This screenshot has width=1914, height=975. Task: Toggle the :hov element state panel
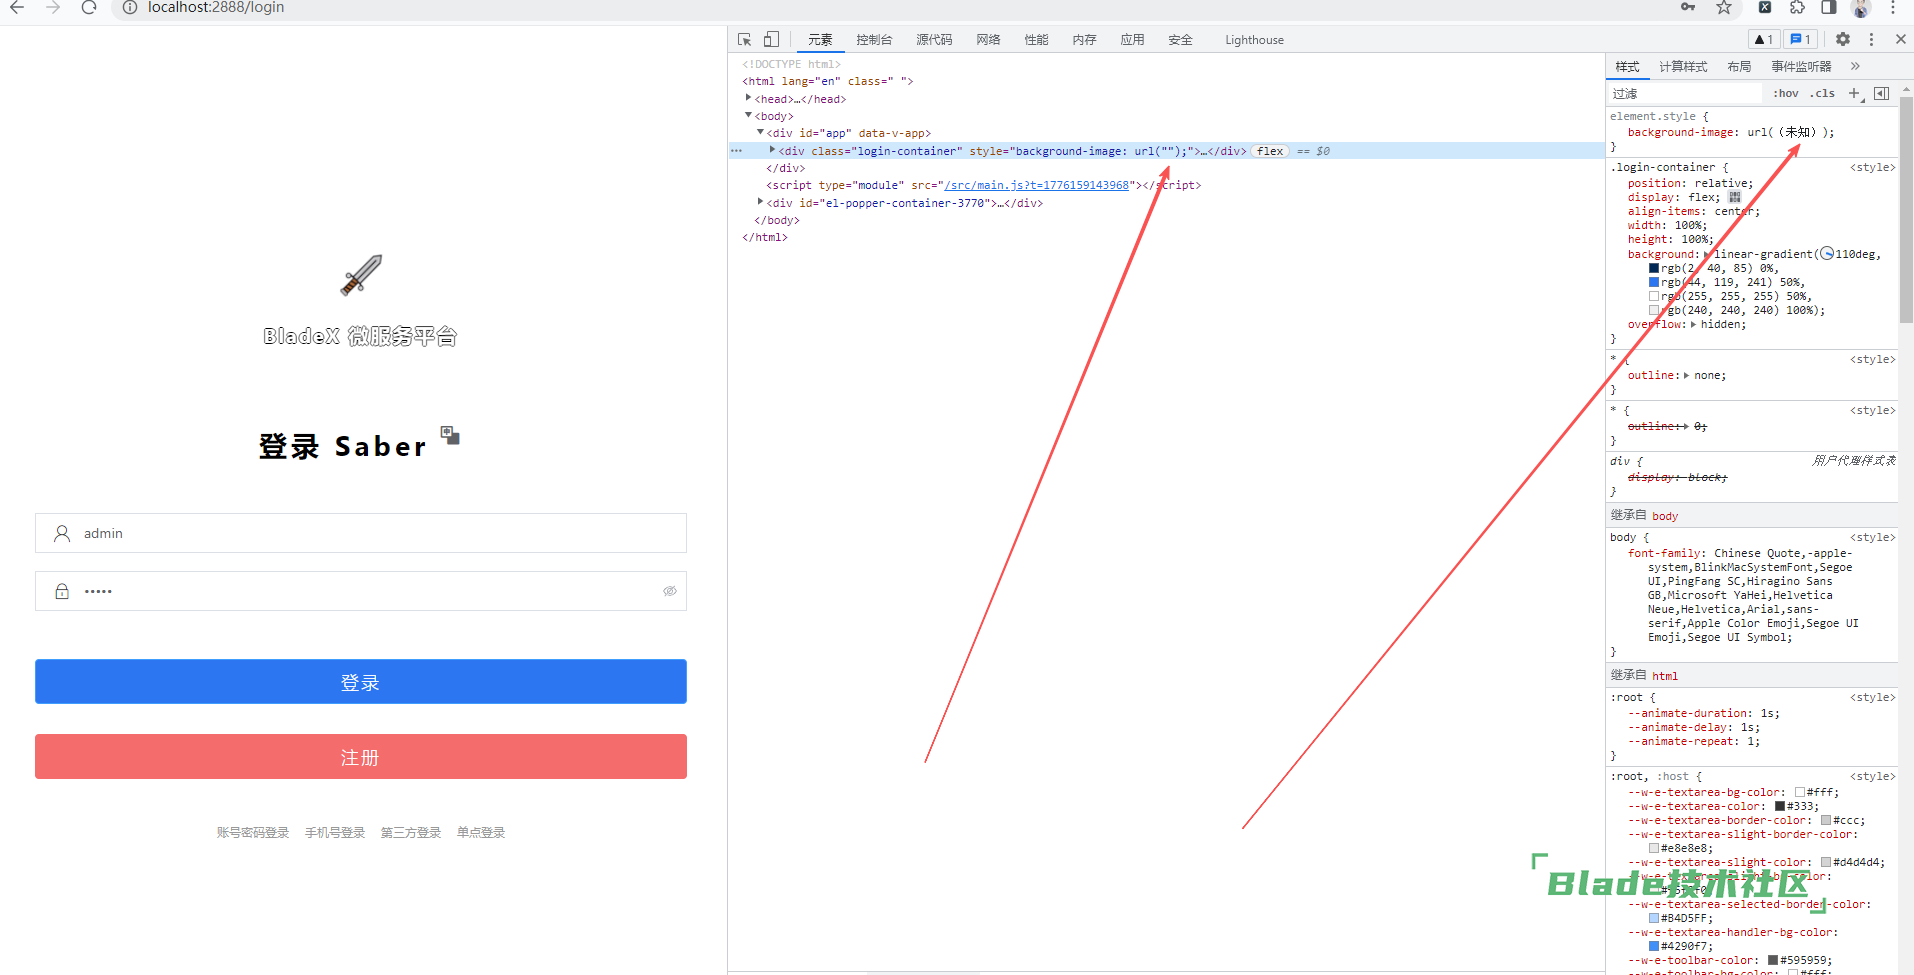coord(1785,93)
